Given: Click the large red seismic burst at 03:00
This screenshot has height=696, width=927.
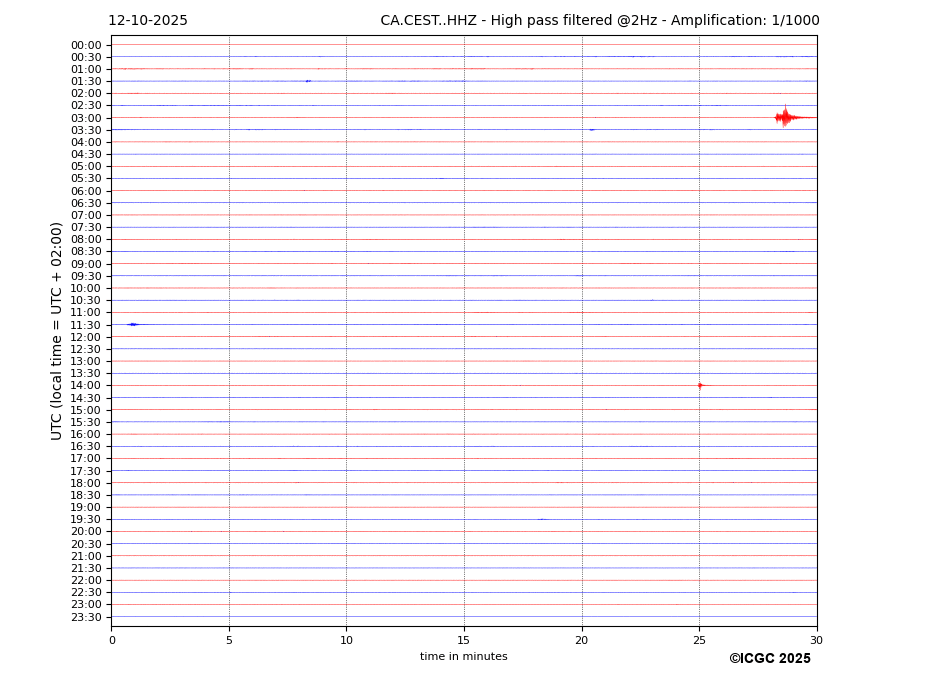Looking at the screenshot, I should [x=786, y=118].
